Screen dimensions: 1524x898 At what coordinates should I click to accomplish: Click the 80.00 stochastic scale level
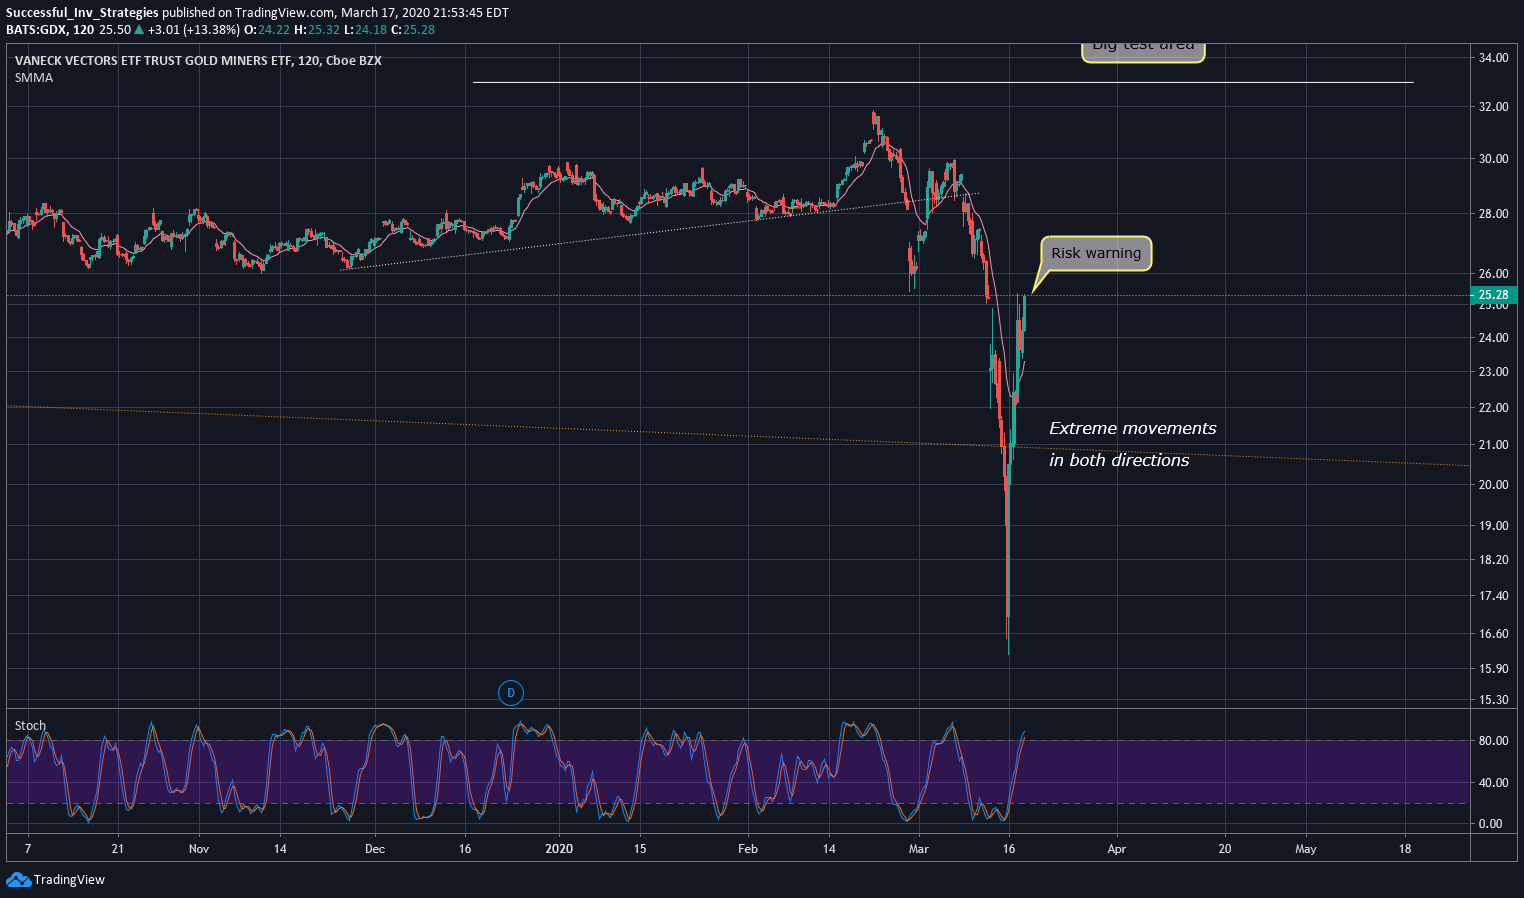[1491, 741]
